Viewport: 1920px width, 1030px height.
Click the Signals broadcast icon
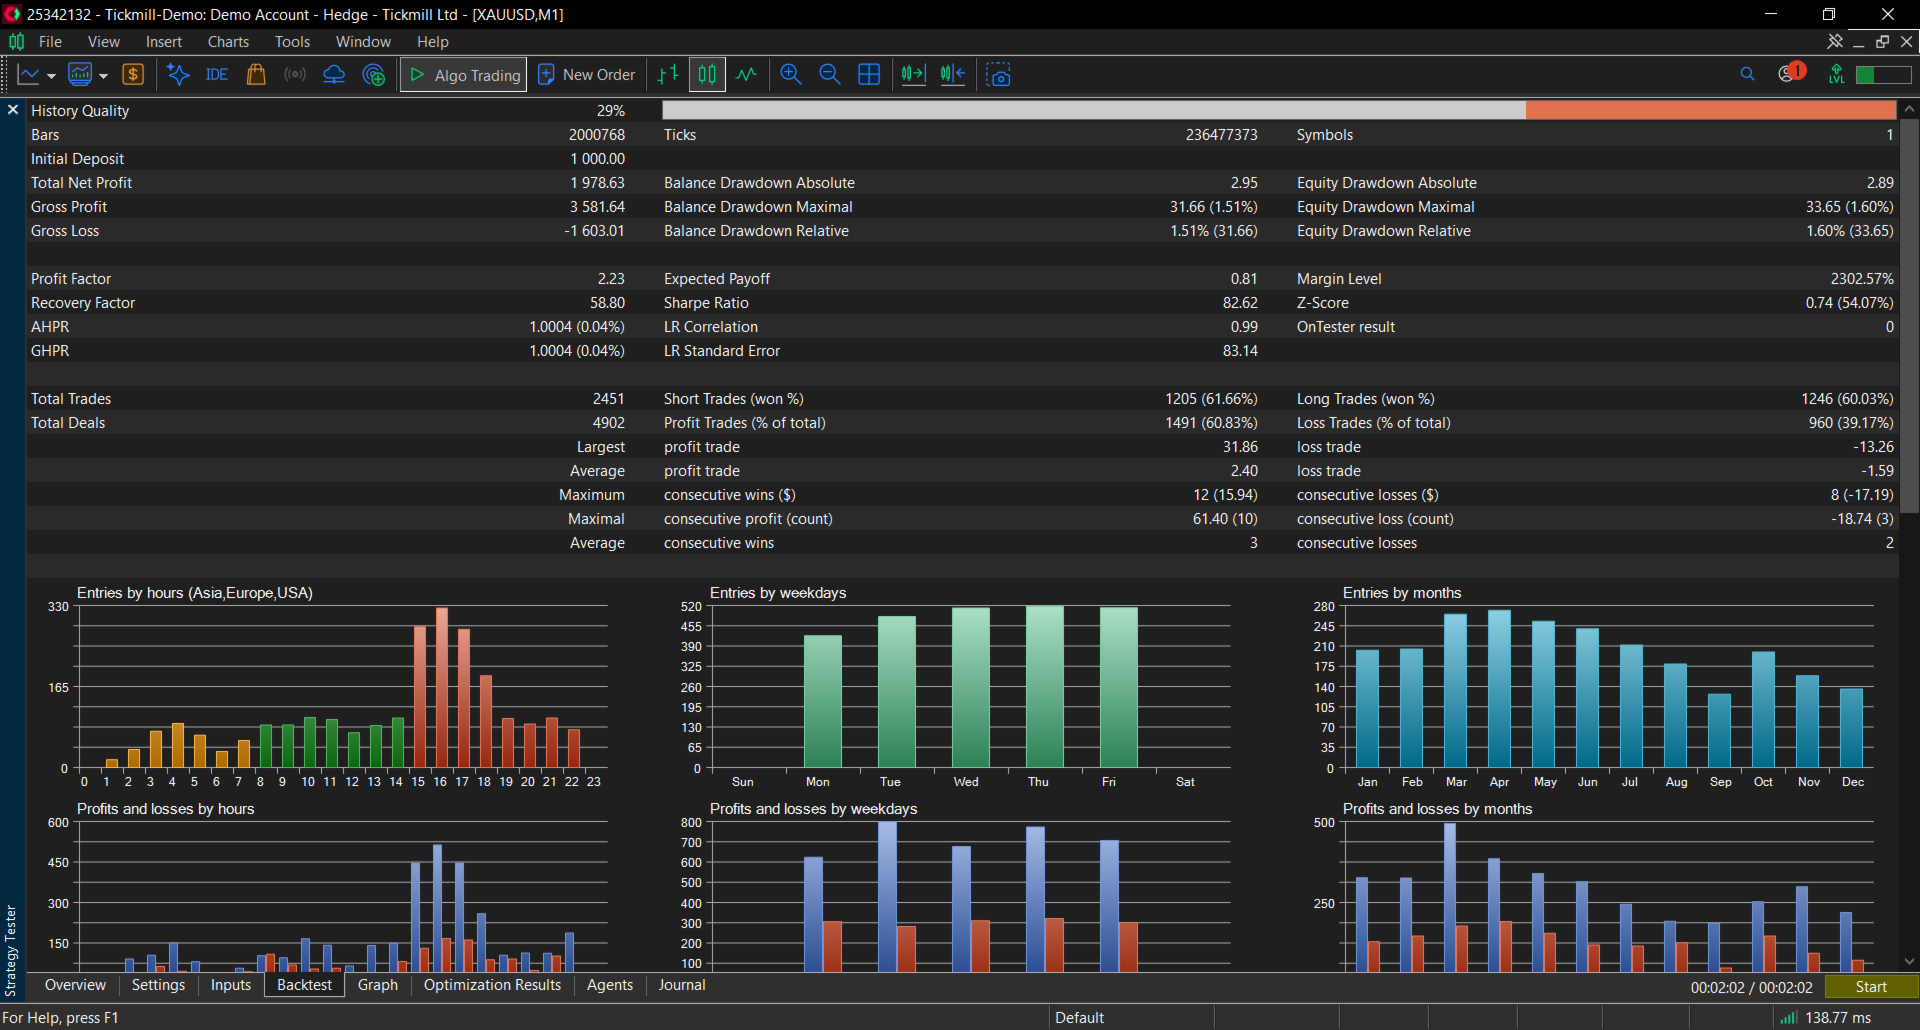coord(295,75)
